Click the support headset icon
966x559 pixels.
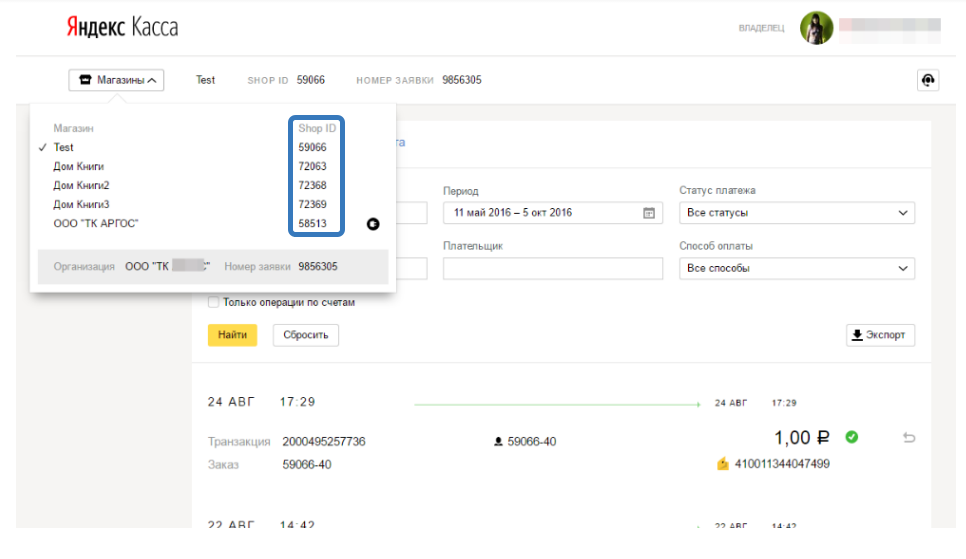pyautogui.click(x=928, y=80)
